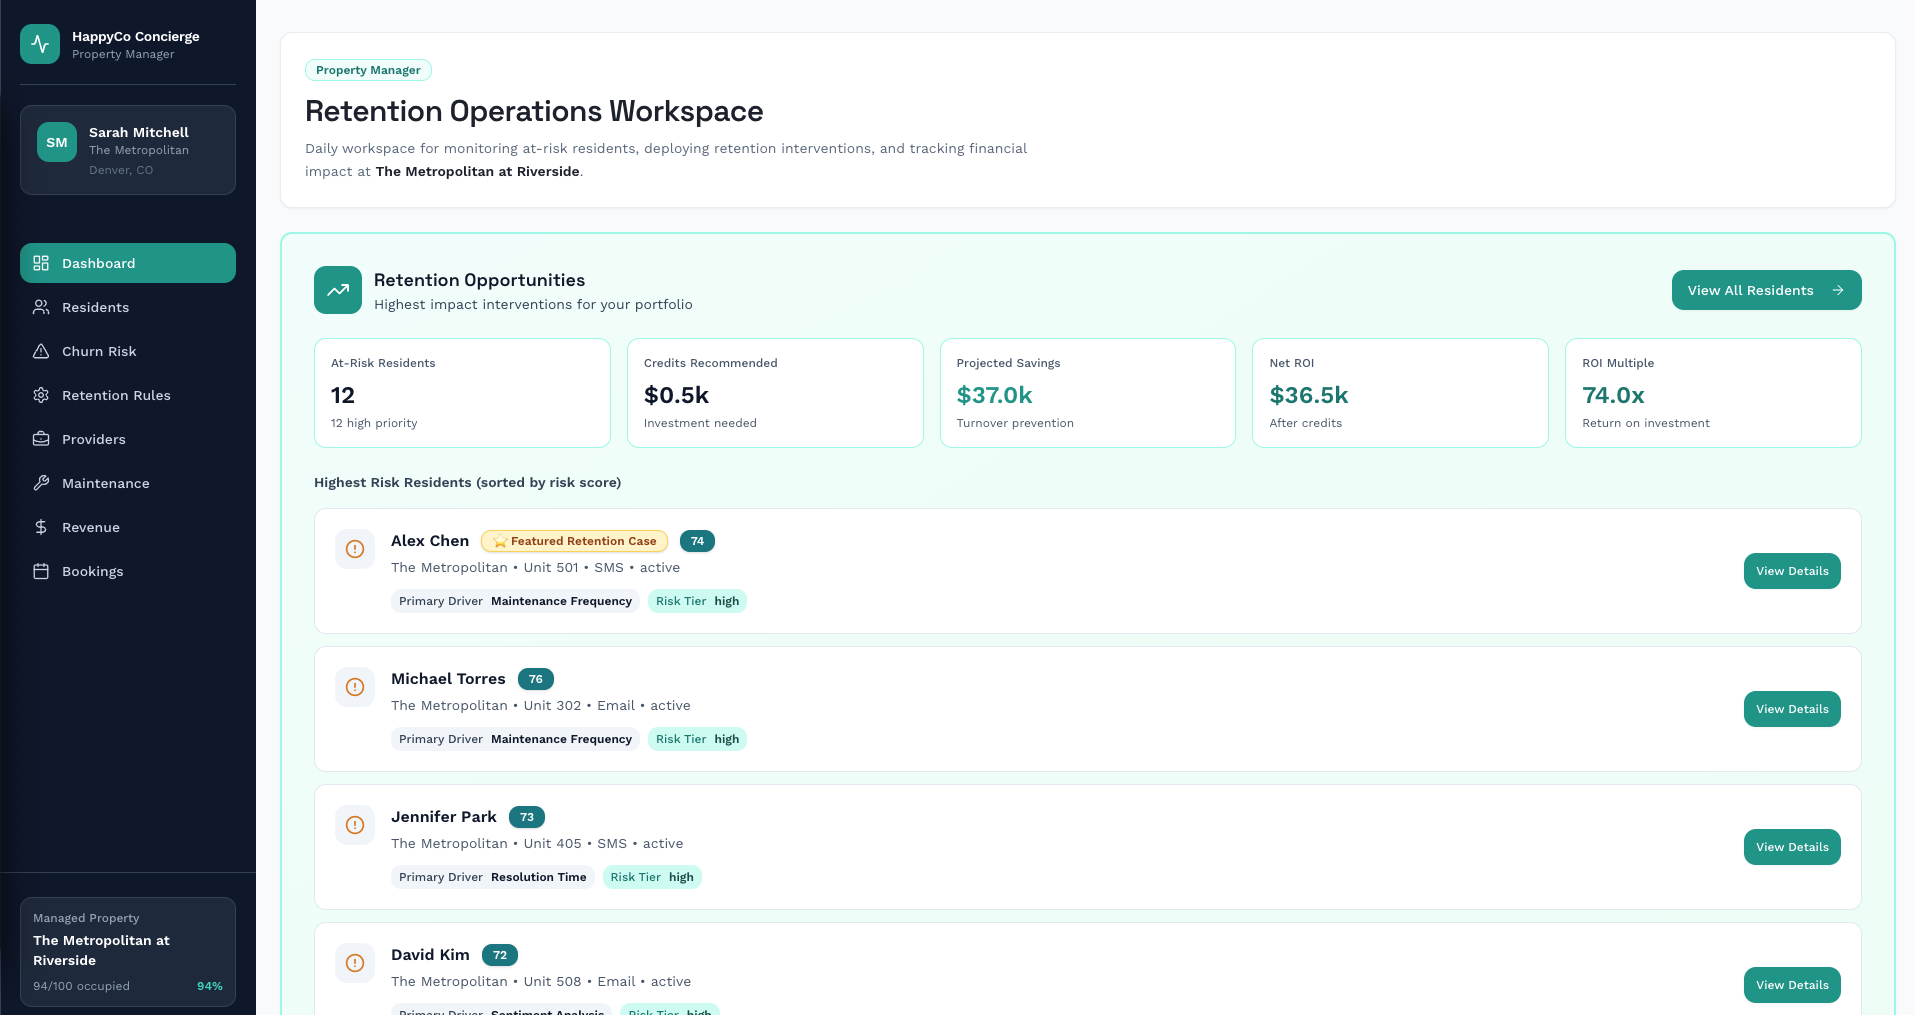Click Unit 302 Email active line
The width and height of the screenshot is (1915, 1015).
541,705
